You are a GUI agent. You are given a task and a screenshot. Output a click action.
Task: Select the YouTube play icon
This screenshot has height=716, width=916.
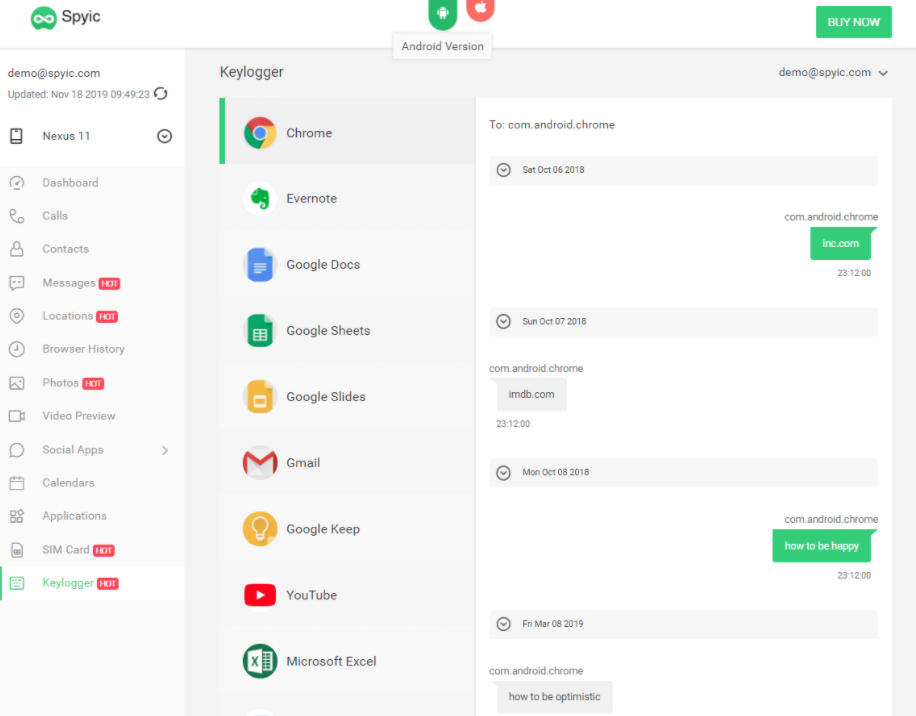260,595
